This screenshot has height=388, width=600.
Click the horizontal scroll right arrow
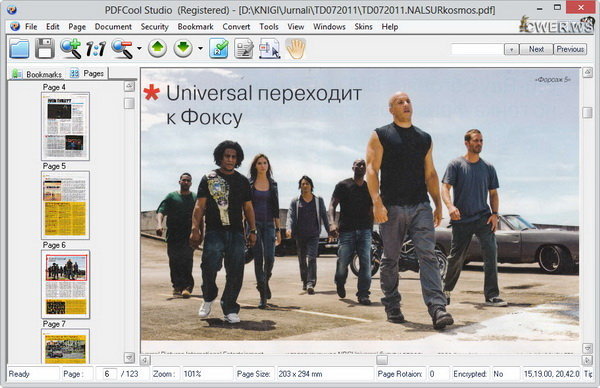[x=587, y=360]
